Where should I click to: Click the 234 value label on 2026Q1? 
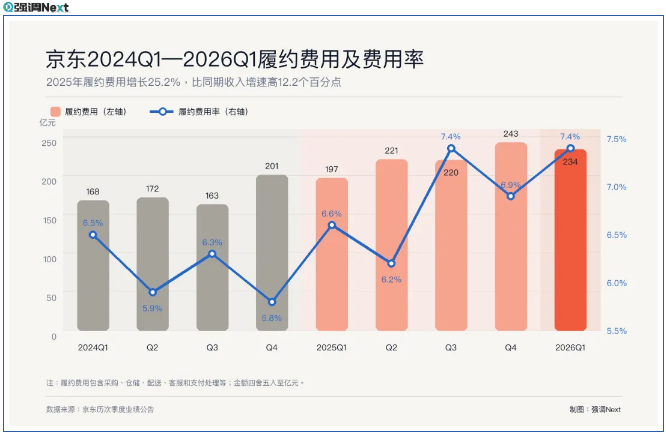pos(570,162)
